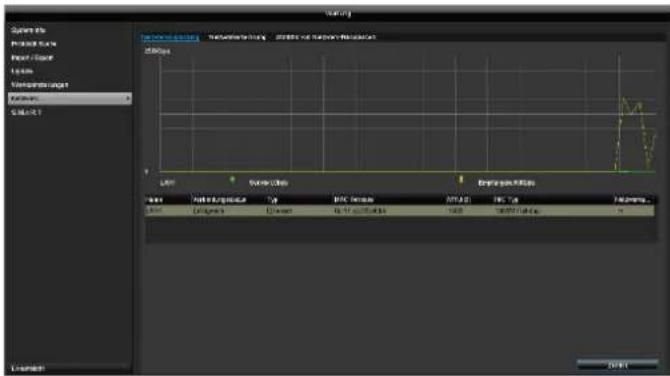Click the green sending legend marker
The height and width of the screenshot is (376, 670).
232,179
